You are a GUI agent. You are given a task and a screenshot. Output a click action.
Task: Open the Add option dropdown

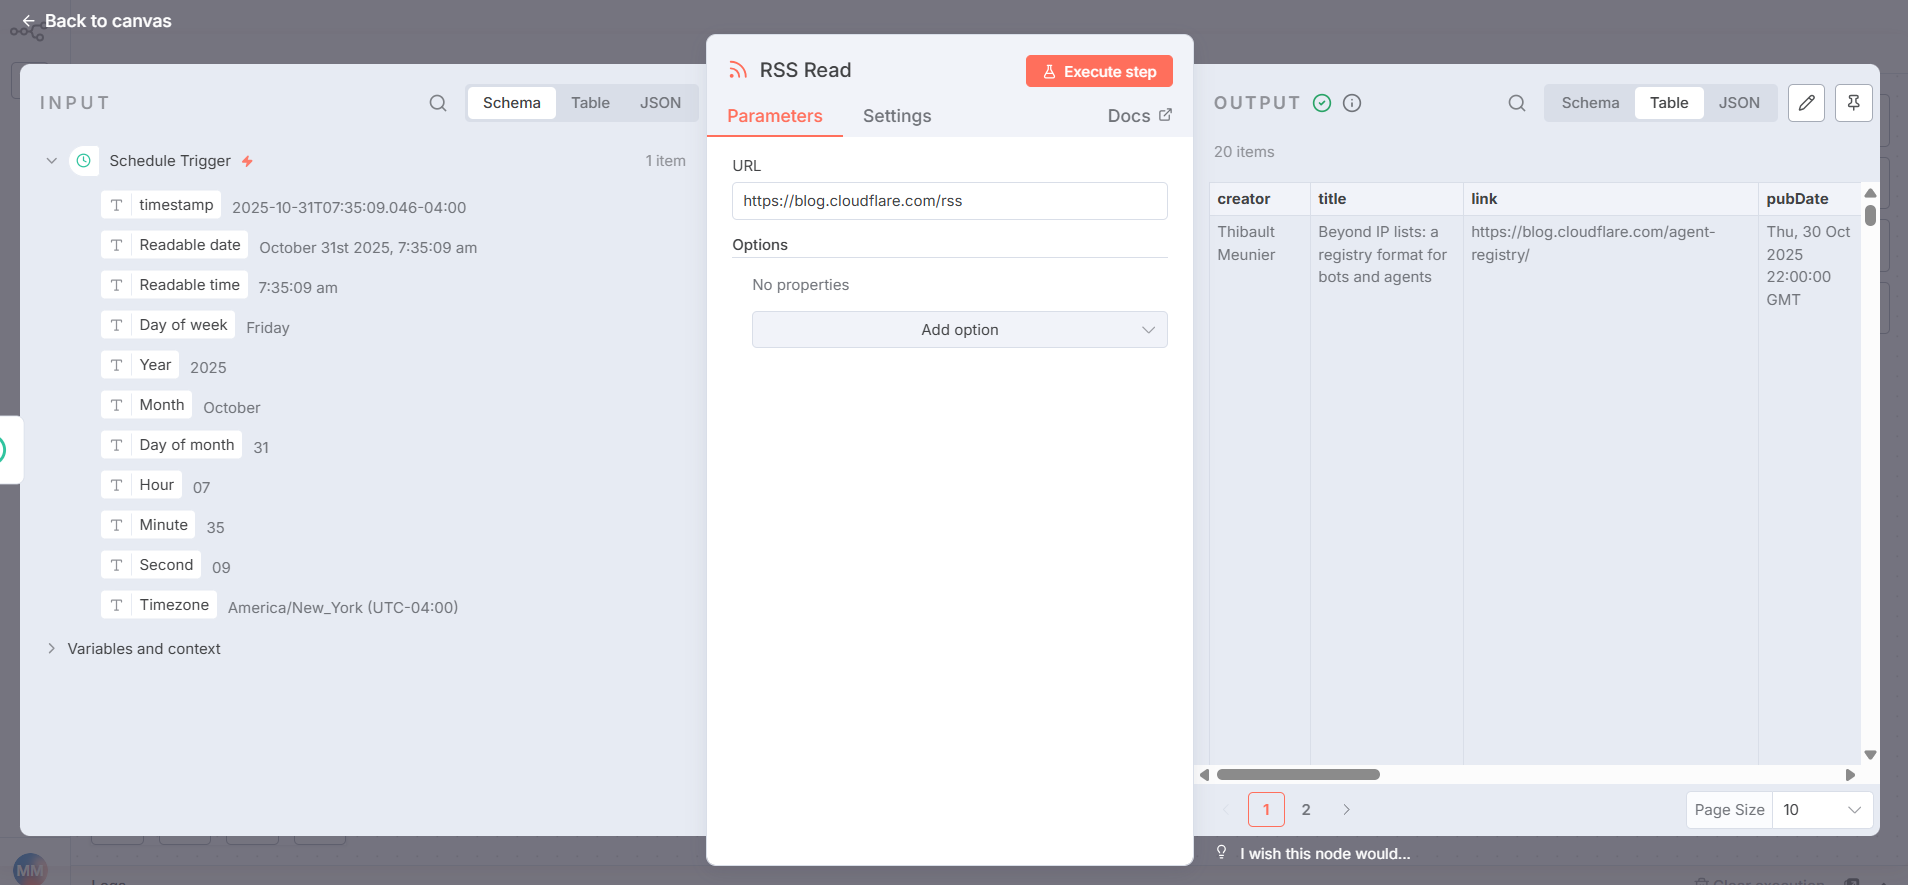click(x=959, y=330)
